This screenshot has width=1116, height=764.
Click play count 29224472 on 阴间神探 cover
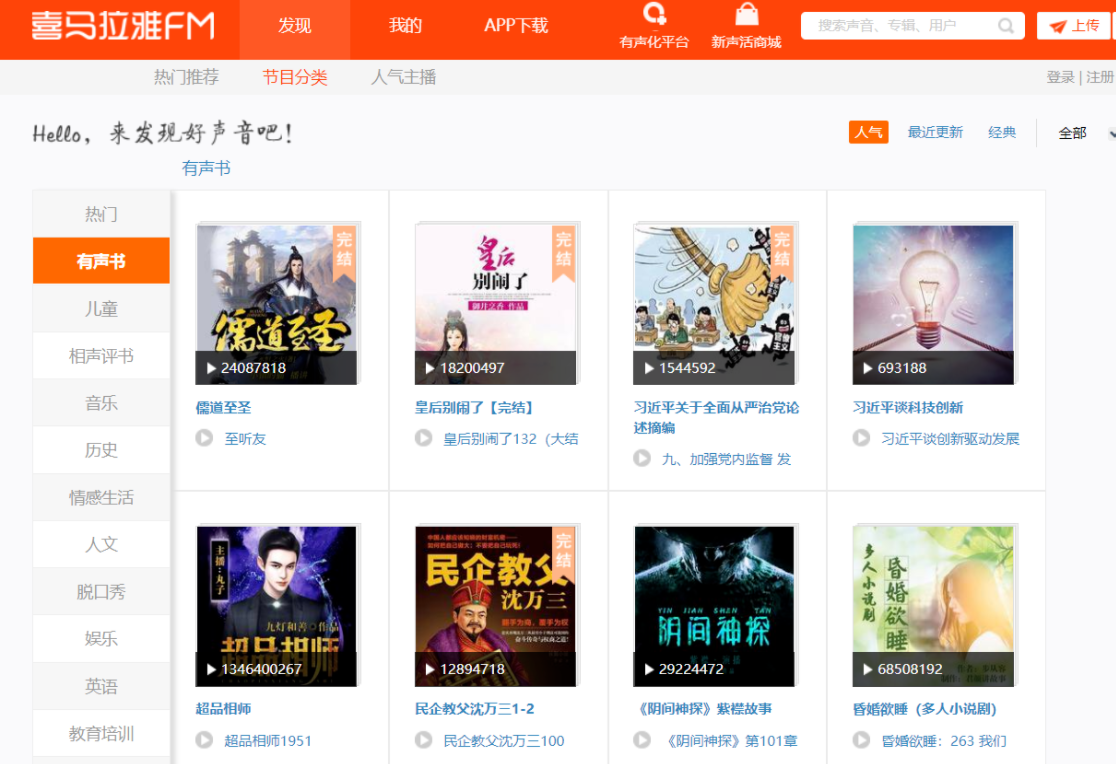[684, 669]
